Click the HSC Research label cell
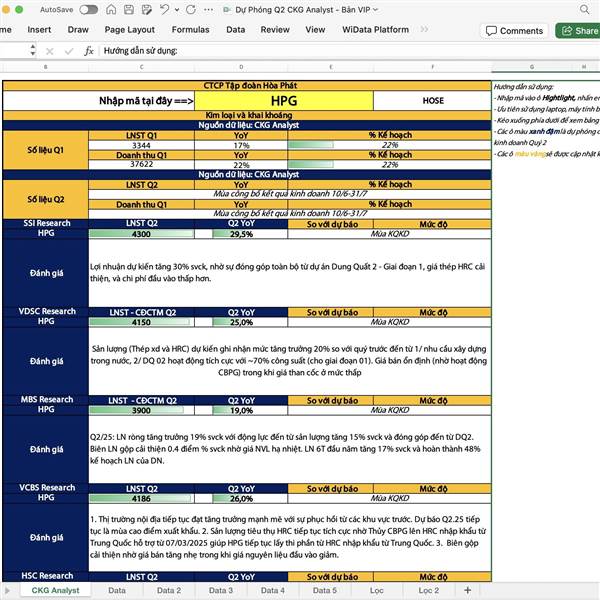The width and height of the screenshot is (600, 600). [46, 576]
